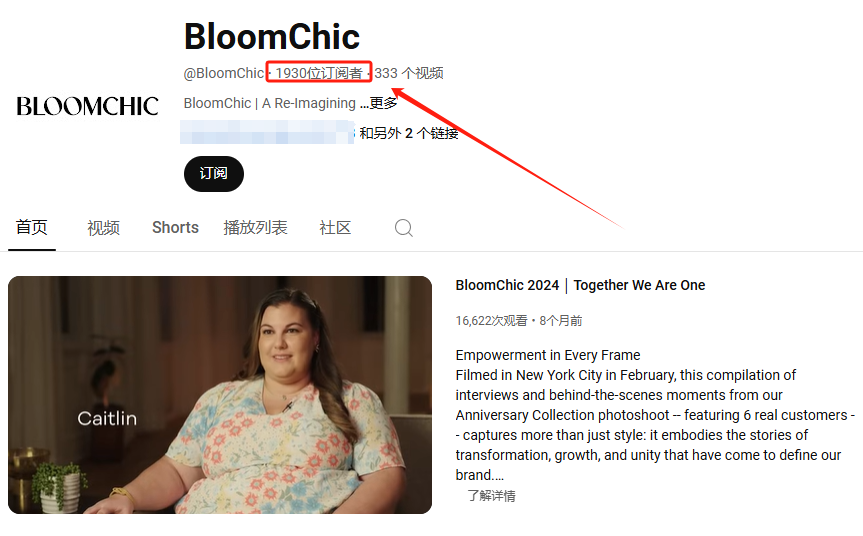The width and height of the screenshot is (863, 536).
Task: Click the BLOOMCHIC channel logo avatar
Action: [88, 106]
